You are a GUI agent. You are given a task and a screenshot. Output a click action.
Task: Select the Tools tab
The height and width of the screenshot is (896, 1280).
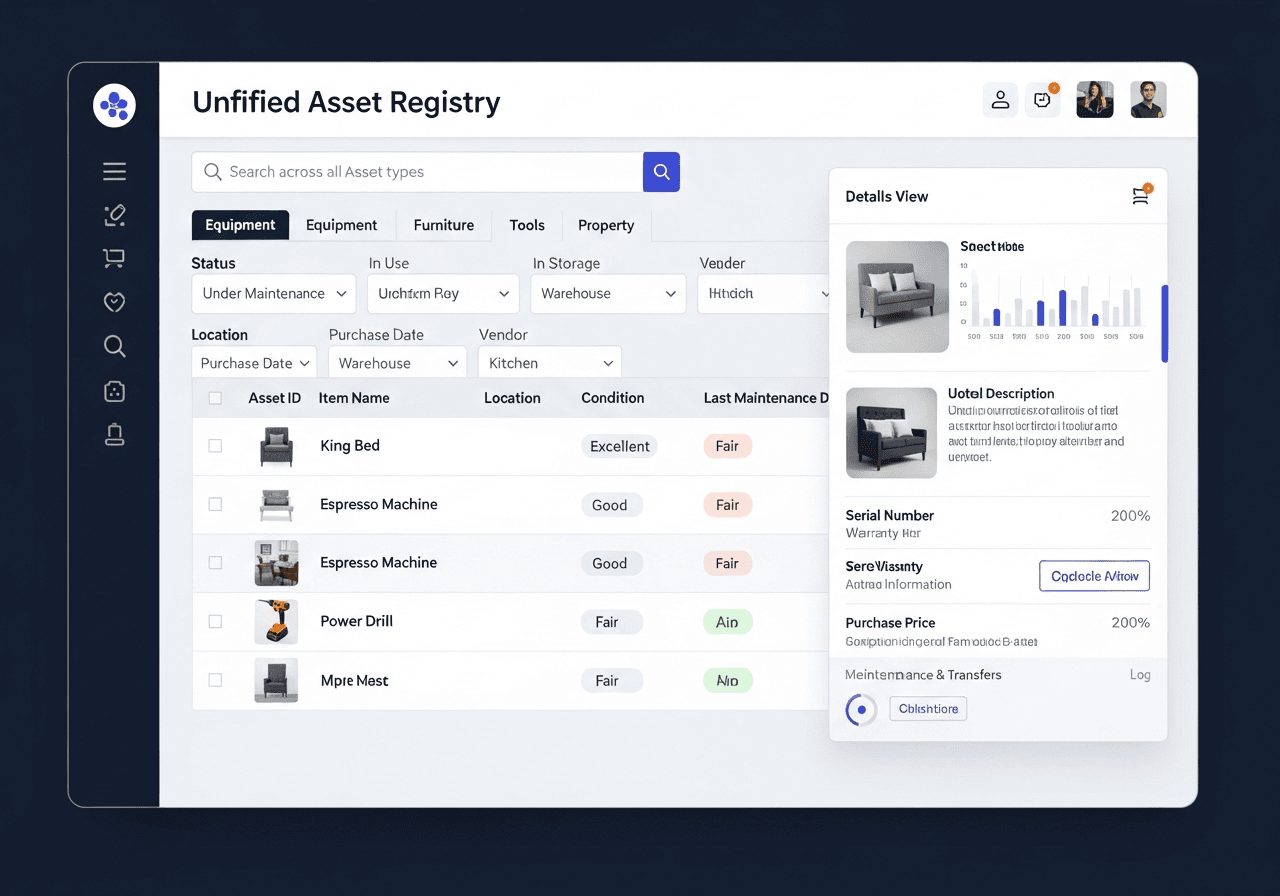pos(527,225)
